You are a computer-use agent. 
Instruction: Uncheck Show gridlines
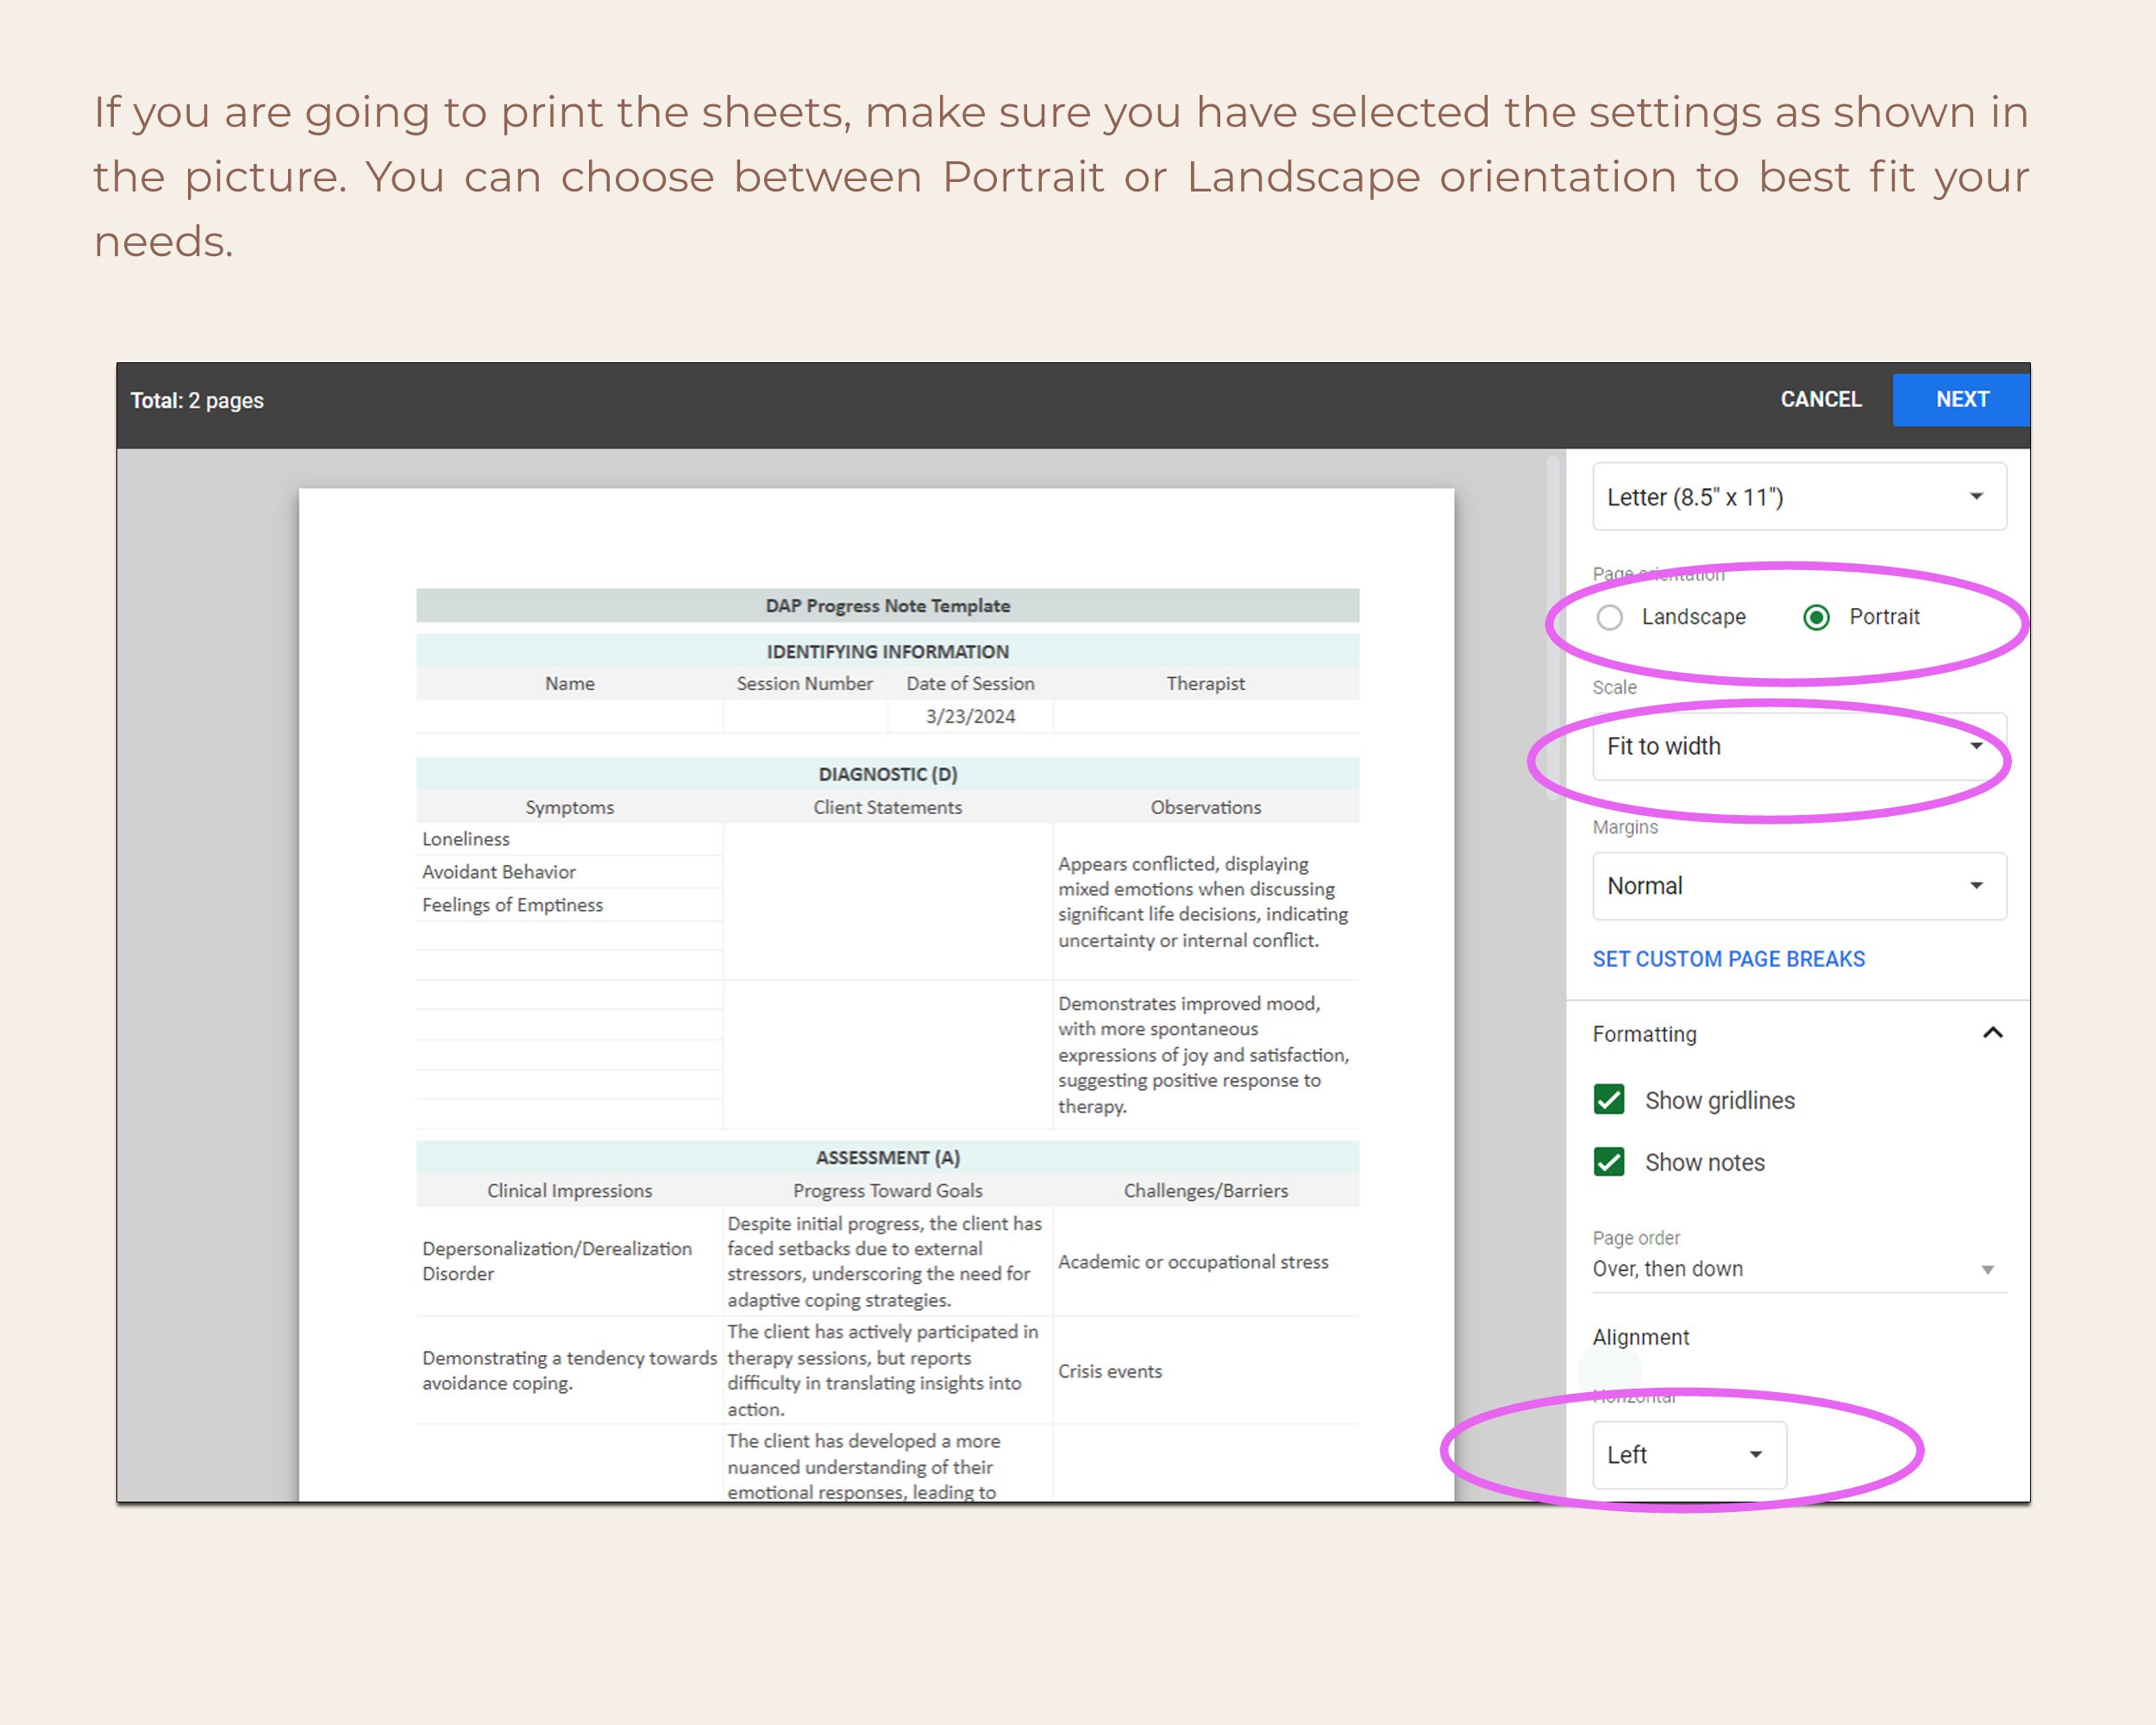click(x=1609, y=1099)
